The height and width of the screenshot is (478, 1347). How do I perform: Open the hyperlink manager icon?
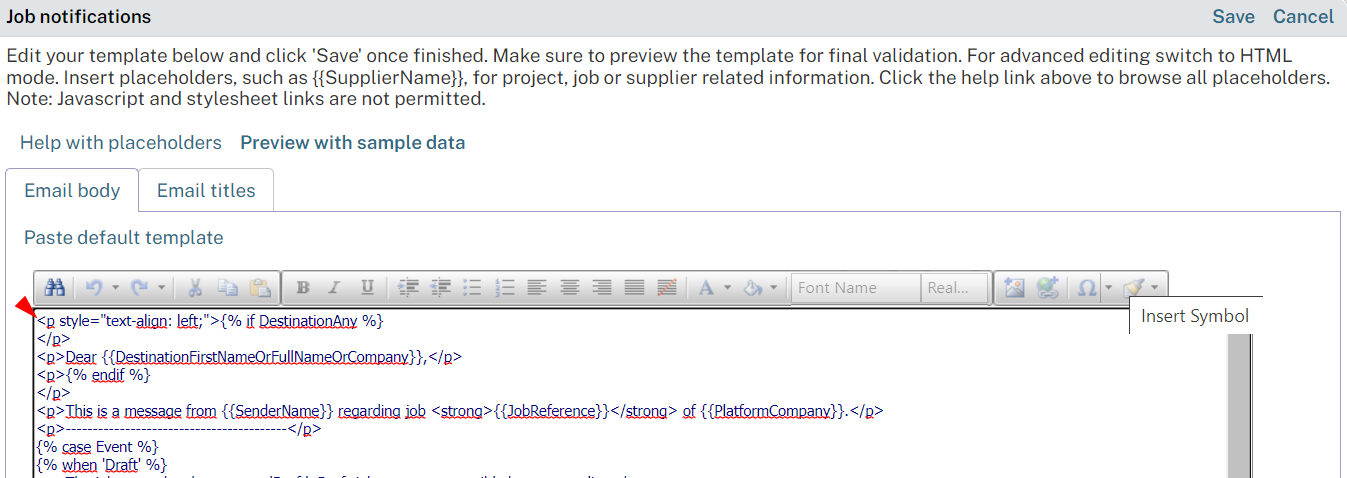(x=1047, y=288)
